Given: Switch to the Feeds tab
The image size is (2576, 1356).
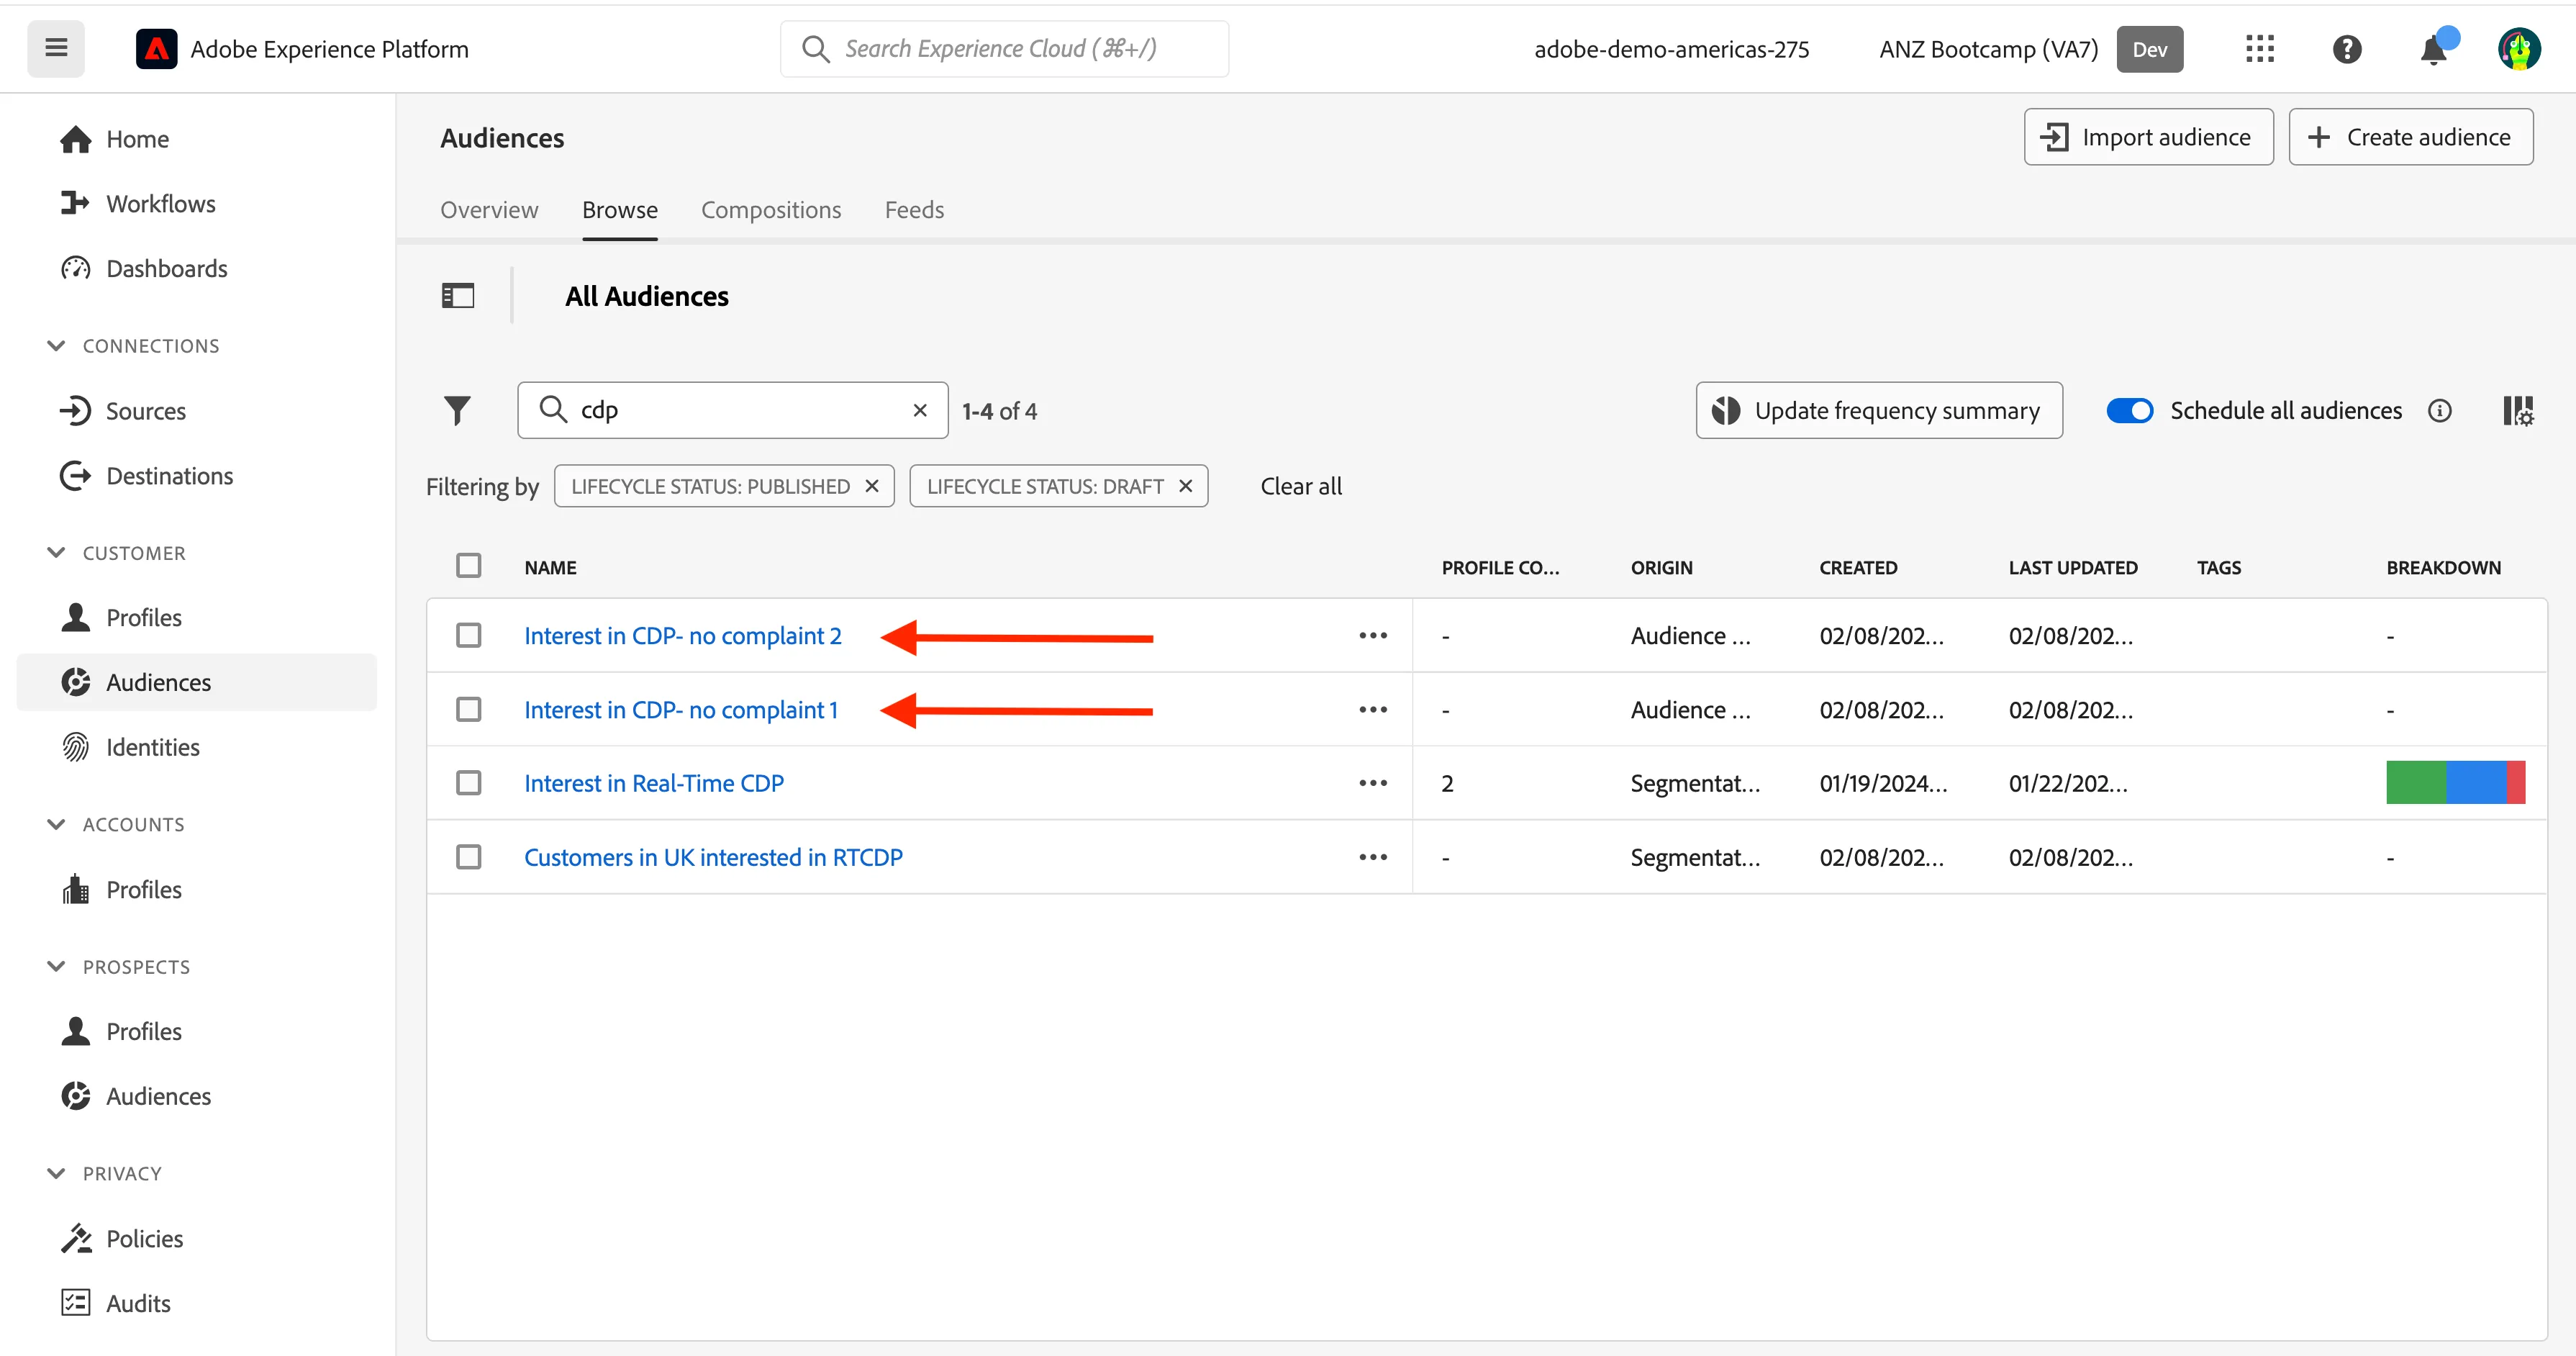Looking at the screenshot, I should point(914,210).
